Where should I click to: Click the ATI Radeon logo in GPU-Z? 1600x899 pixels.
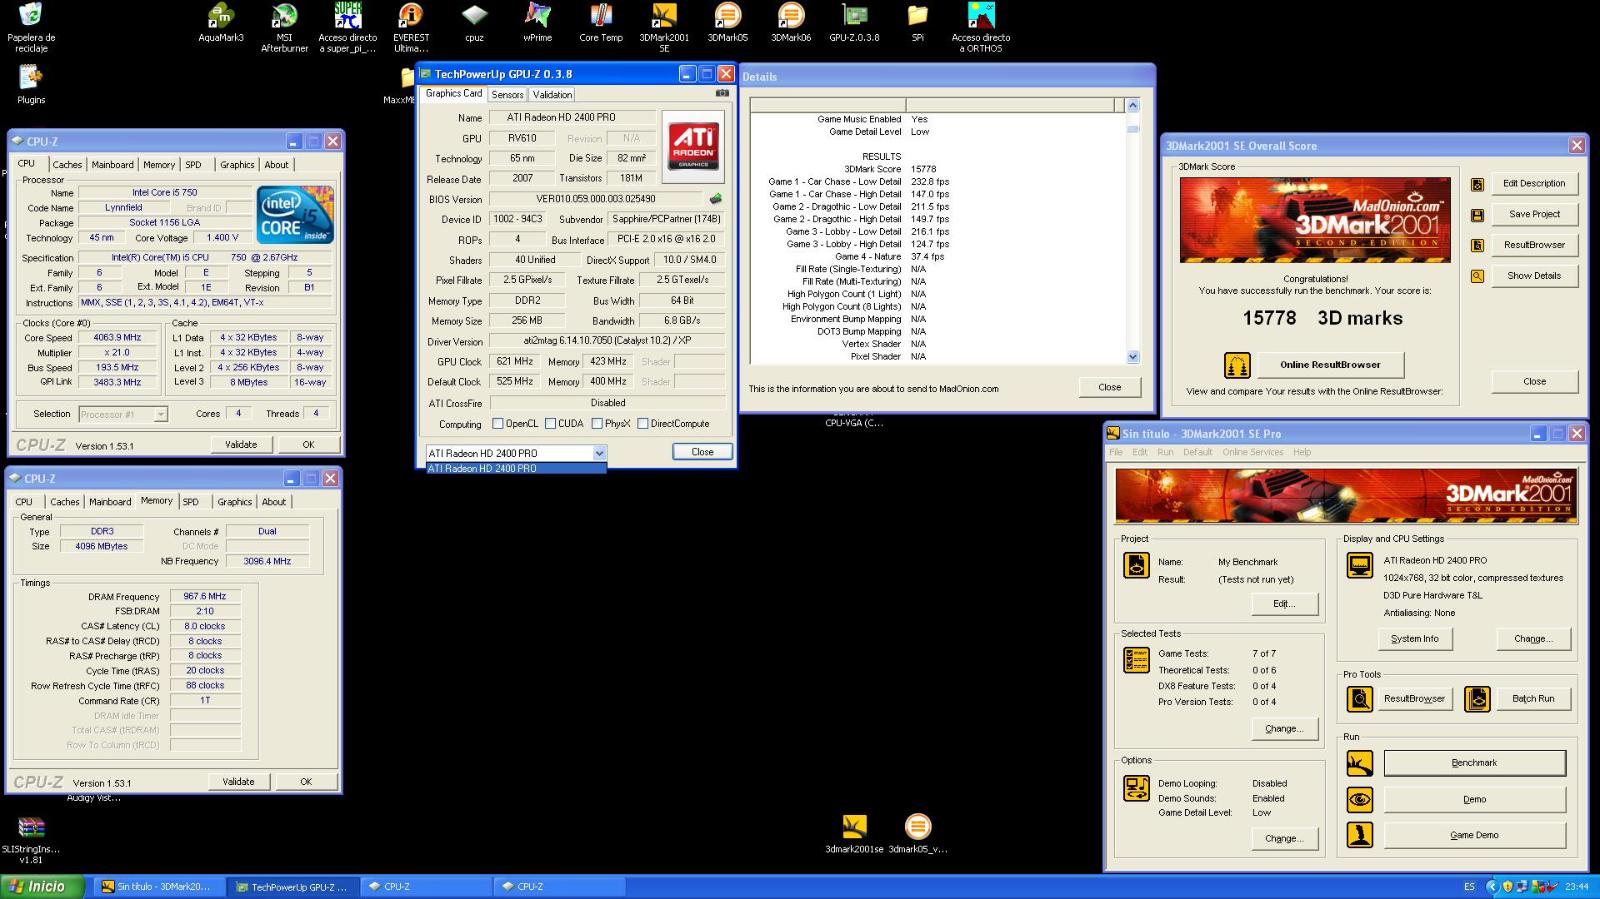693,146
